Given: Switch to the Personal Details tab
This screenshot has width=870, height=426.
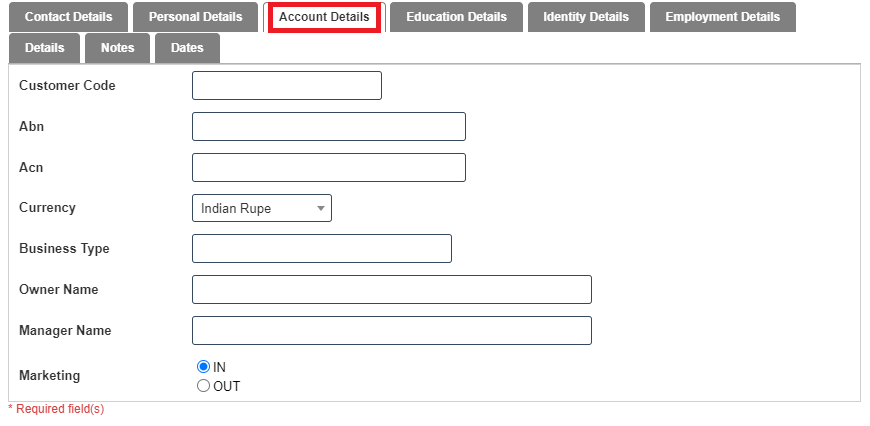Looking at the screenshot, I should tap(195, 17).
